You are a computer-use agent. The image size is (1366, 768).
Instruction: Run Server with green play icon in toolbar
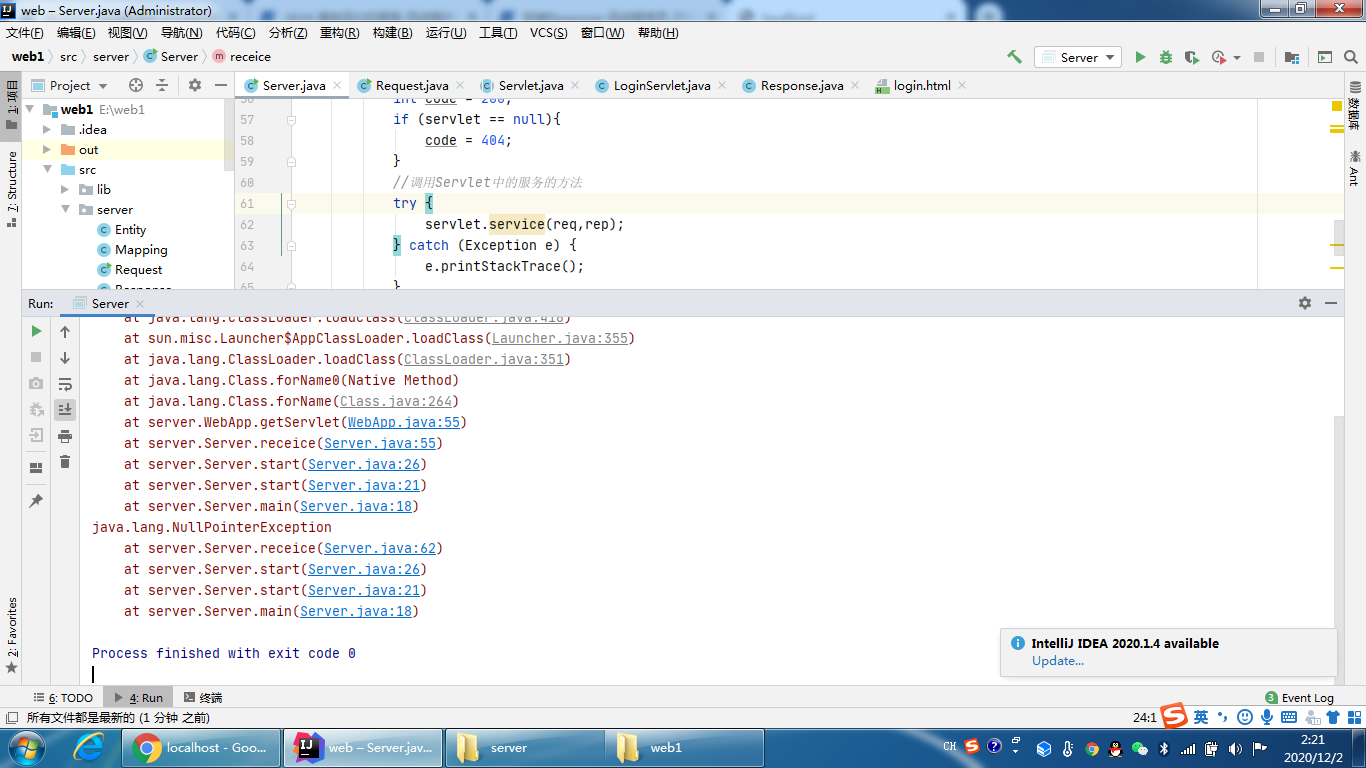pyautogui.click(x=1140, y=57)
